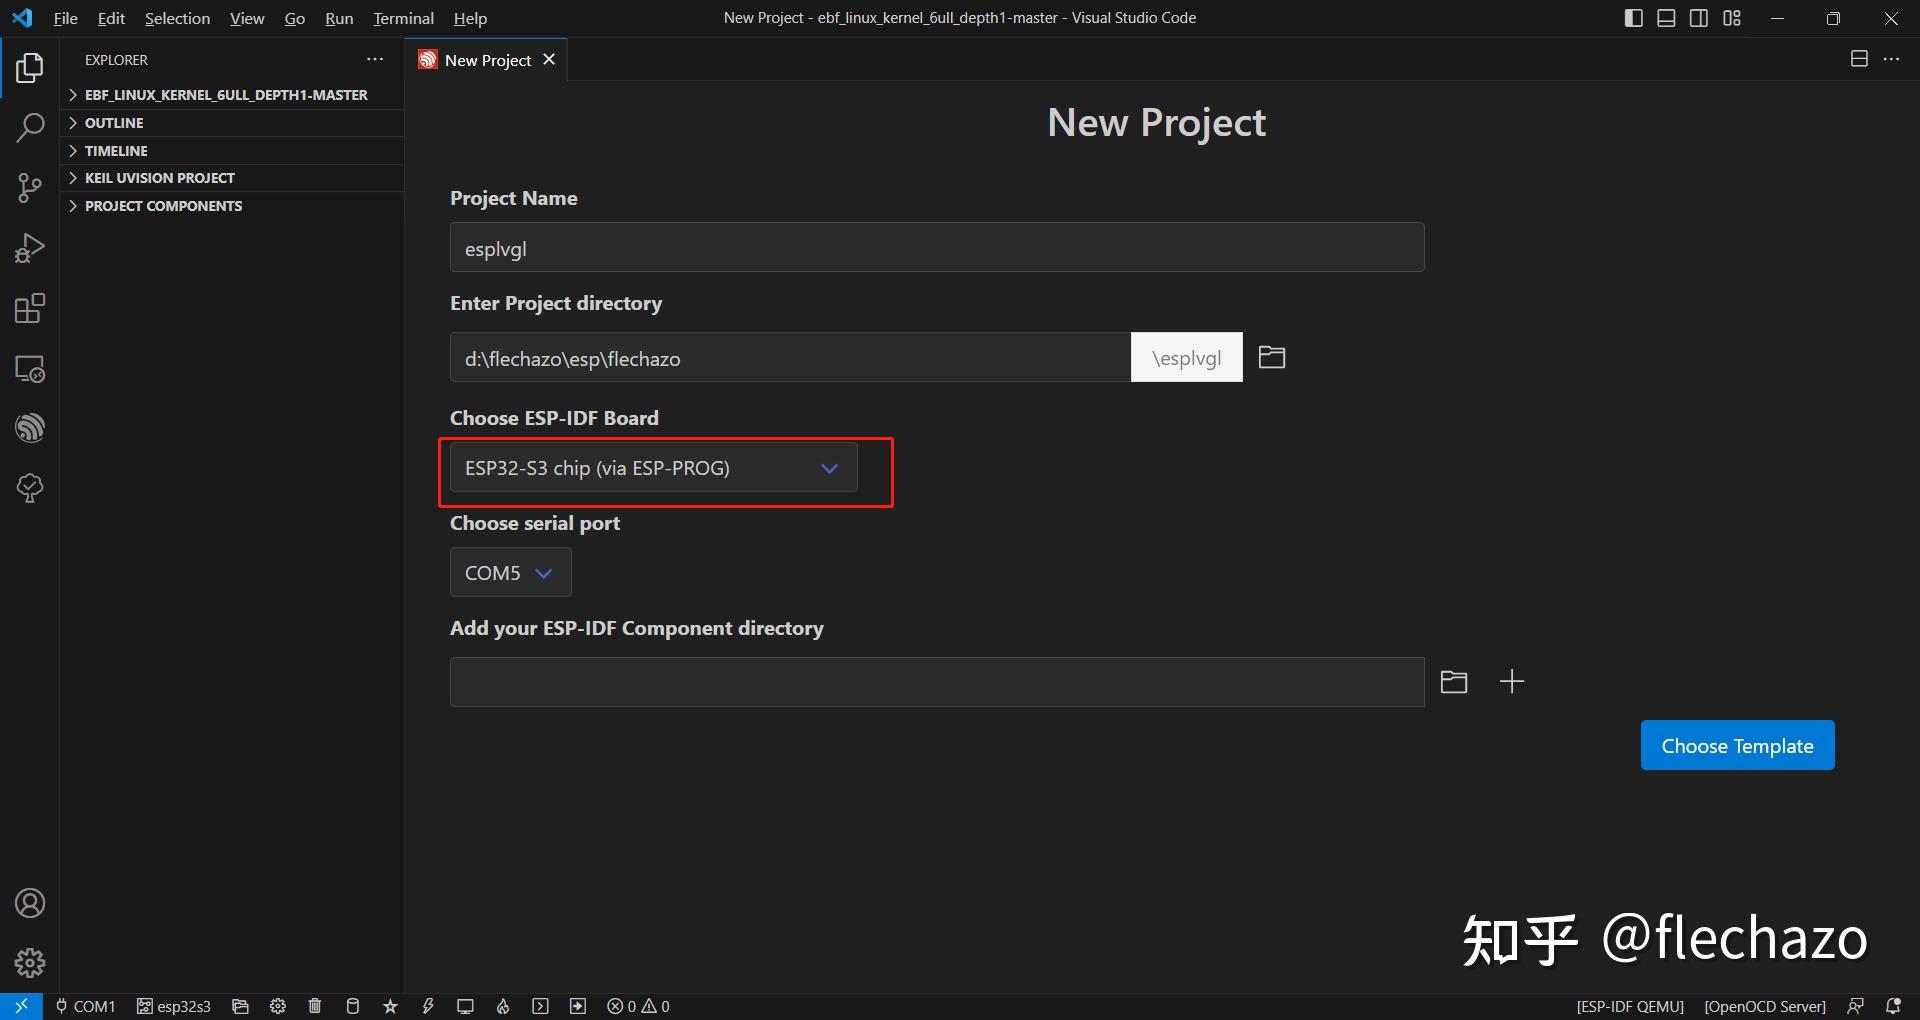Focus the project directory input field
The height and width of the screenshot is (1020, 1920).
(790, 357)
